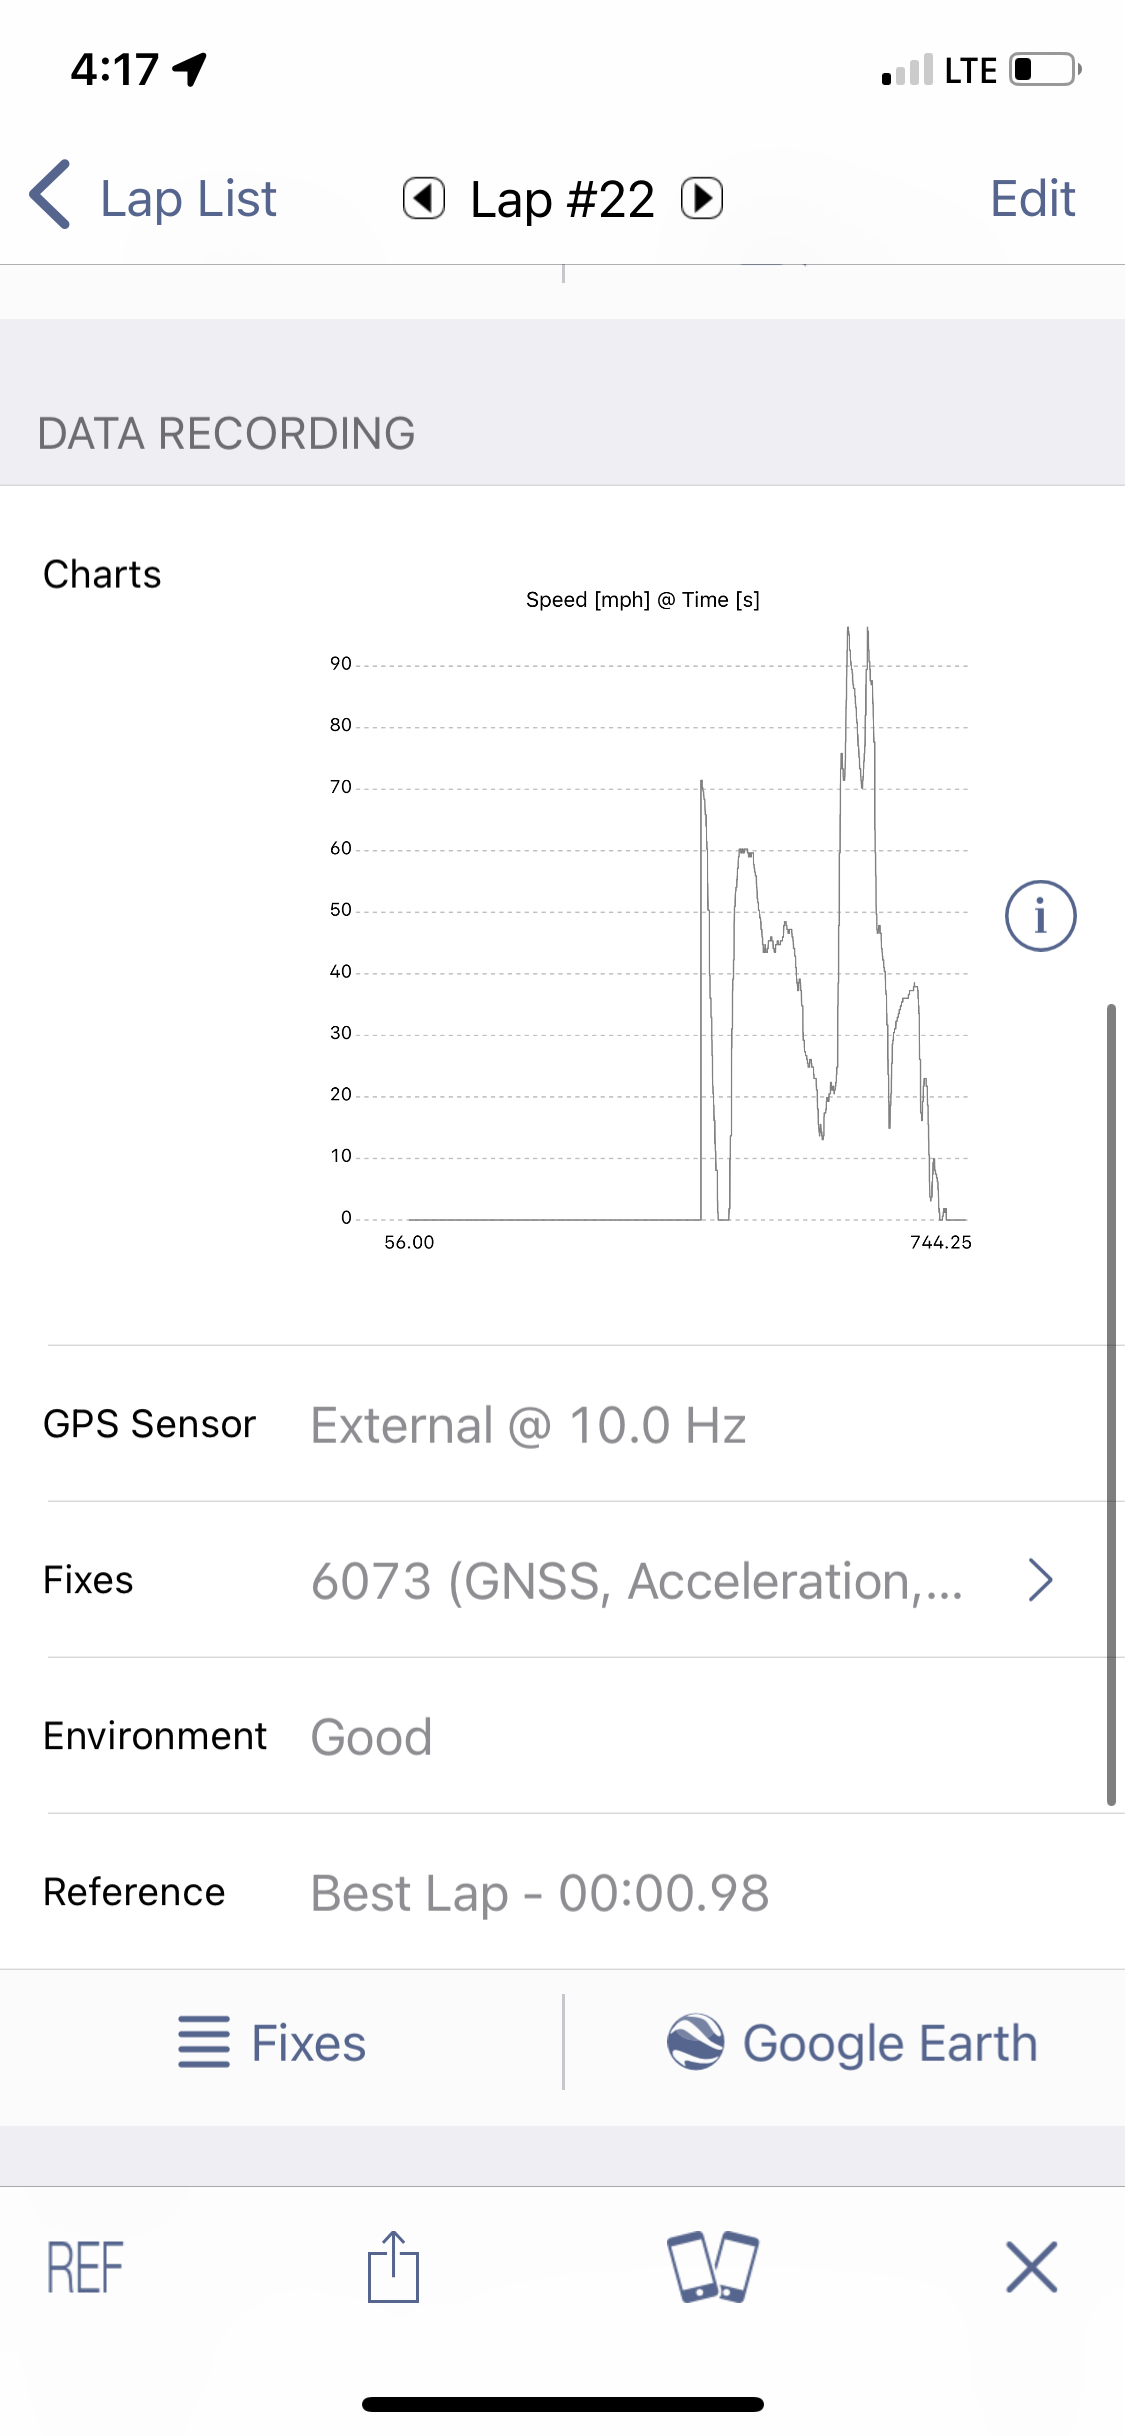This screenshot has height=2436, width=1125.
Task: Tap the Edit button
Action: [1032, 198]
